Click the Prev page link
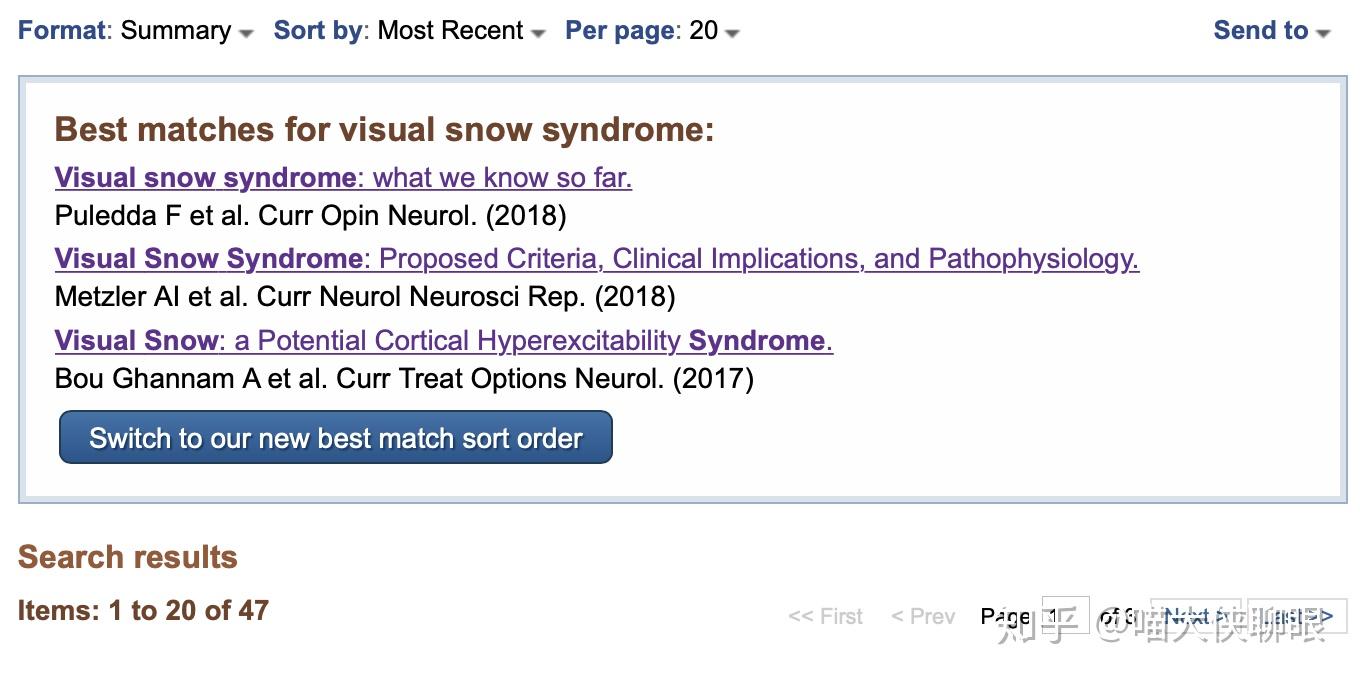 [x=923, y=616]
